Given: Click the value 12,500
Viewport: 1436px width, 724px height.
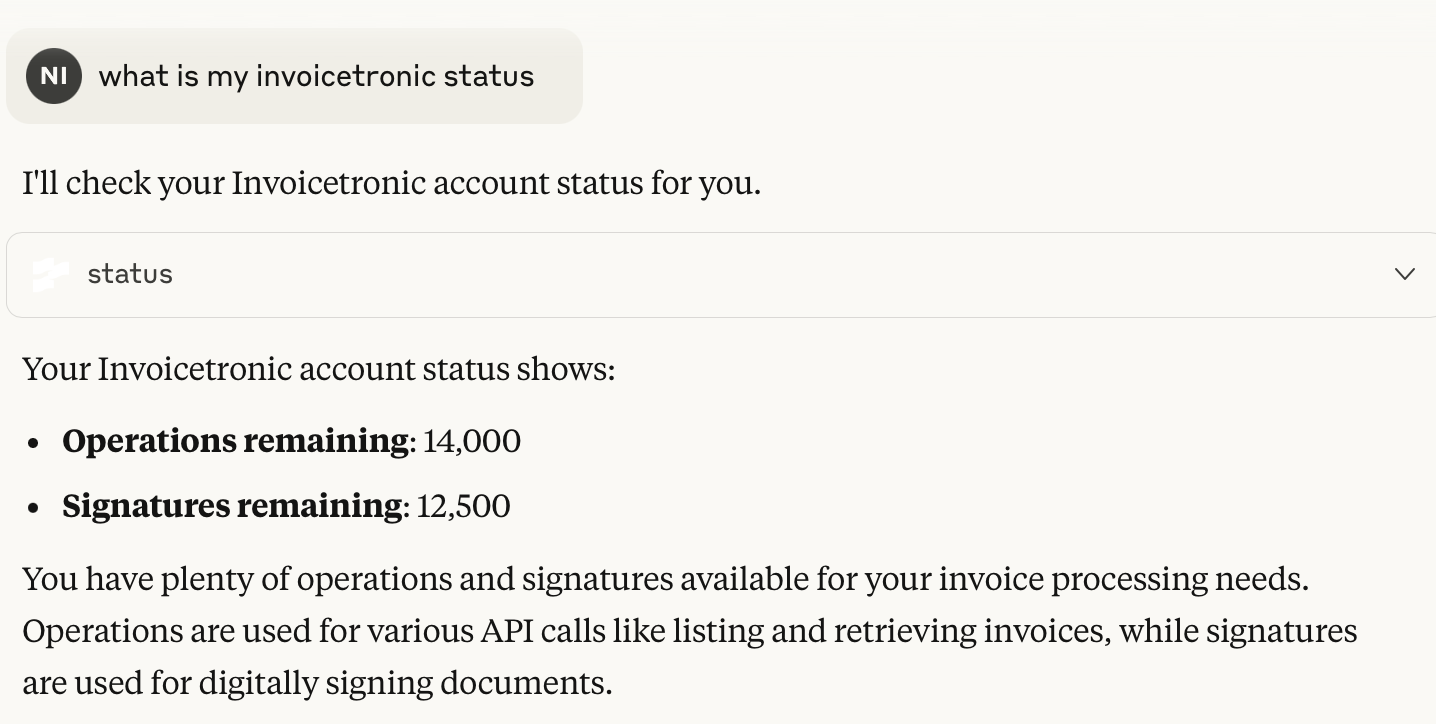Looking at the screenshot, I should pyautogui.click(x=464, y=506).
